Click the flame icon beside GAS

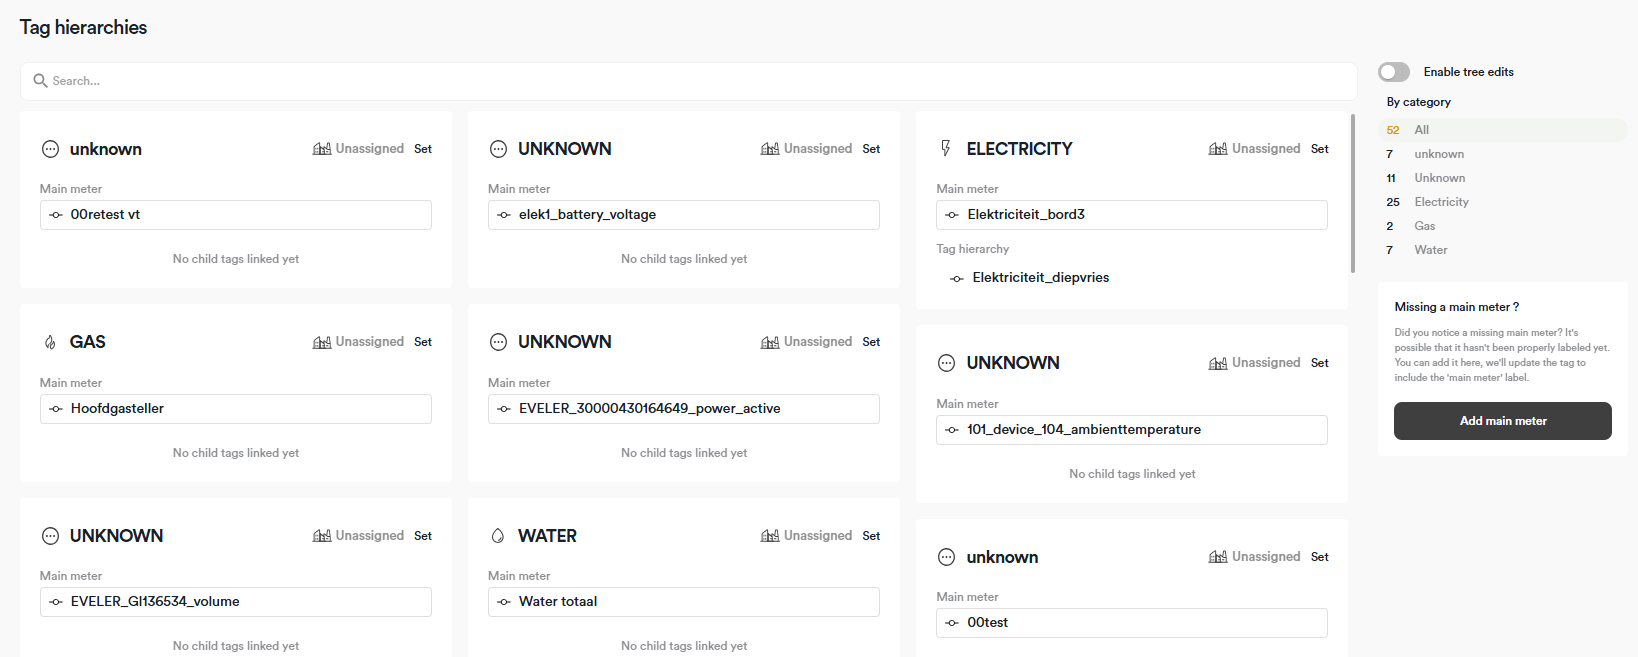point(50,342)
